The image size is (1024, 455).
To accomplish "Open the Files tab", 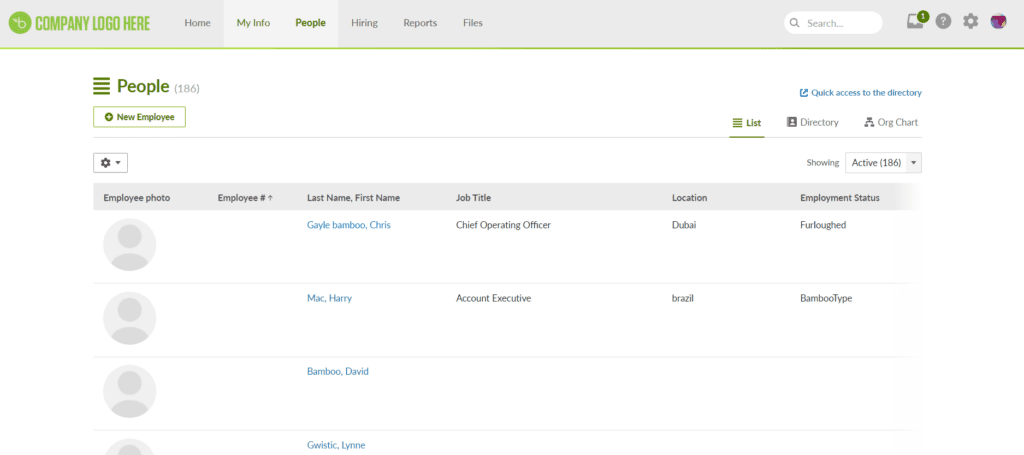I will click(x=473, y=23).
